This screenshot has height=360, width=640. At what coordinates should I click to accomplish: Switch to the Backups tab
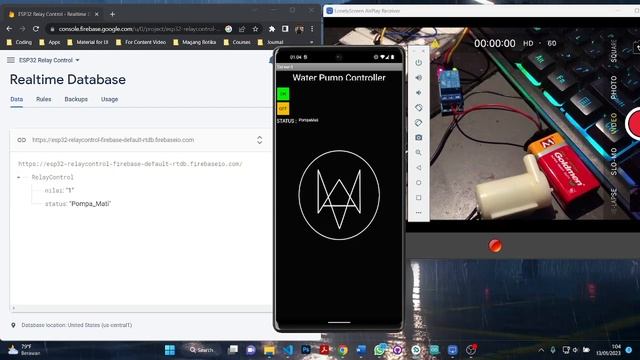[76, 99]
